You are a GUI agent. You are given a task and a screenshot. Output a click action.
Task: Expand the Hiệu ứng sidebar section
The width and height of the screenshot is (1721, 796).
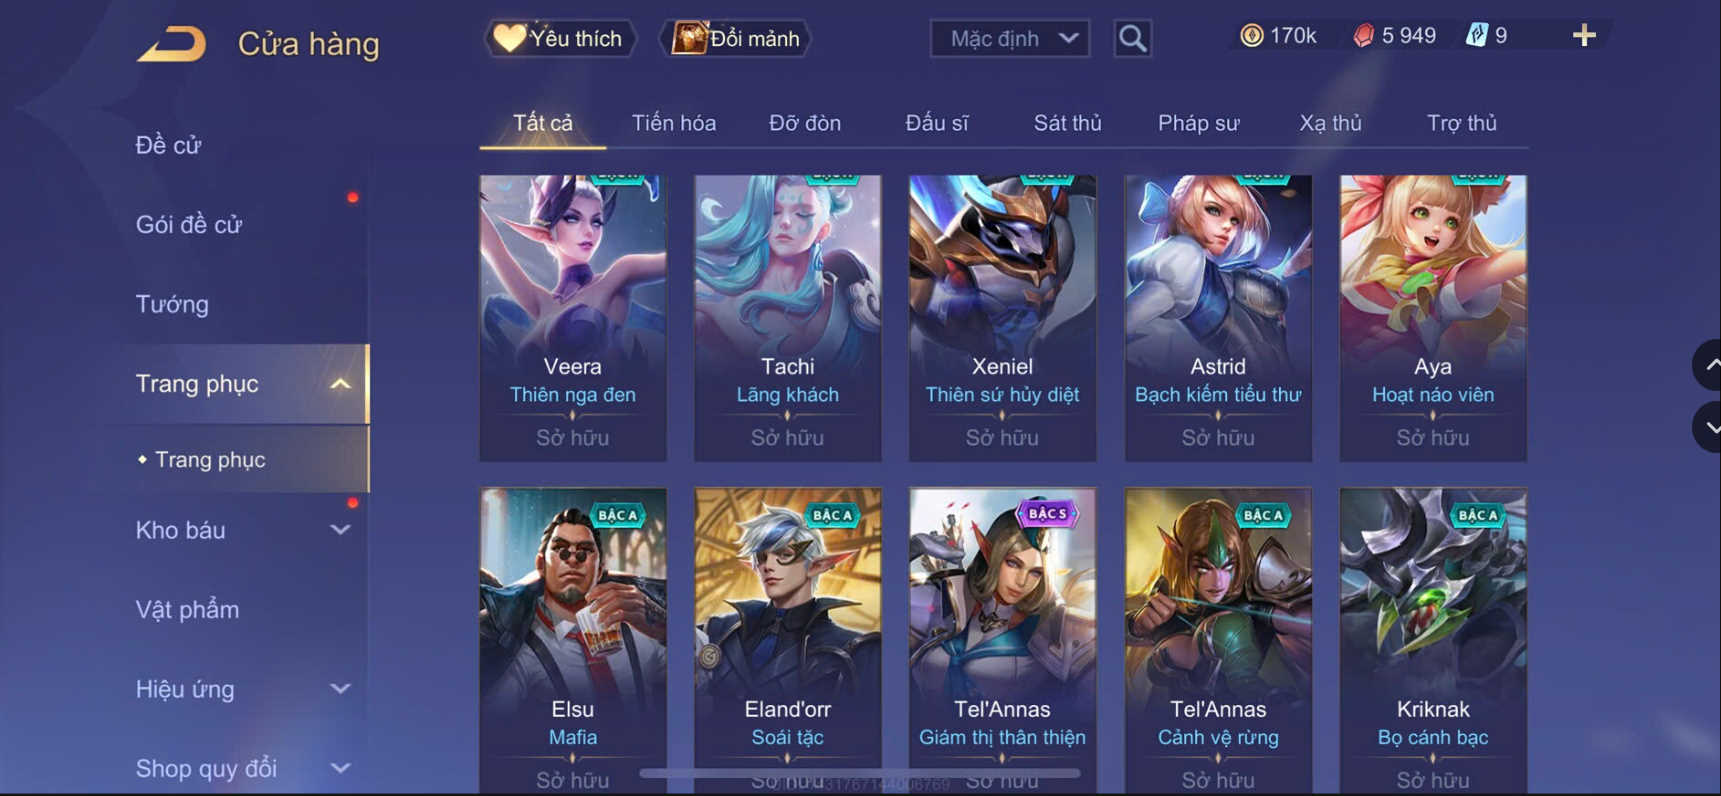340,689
